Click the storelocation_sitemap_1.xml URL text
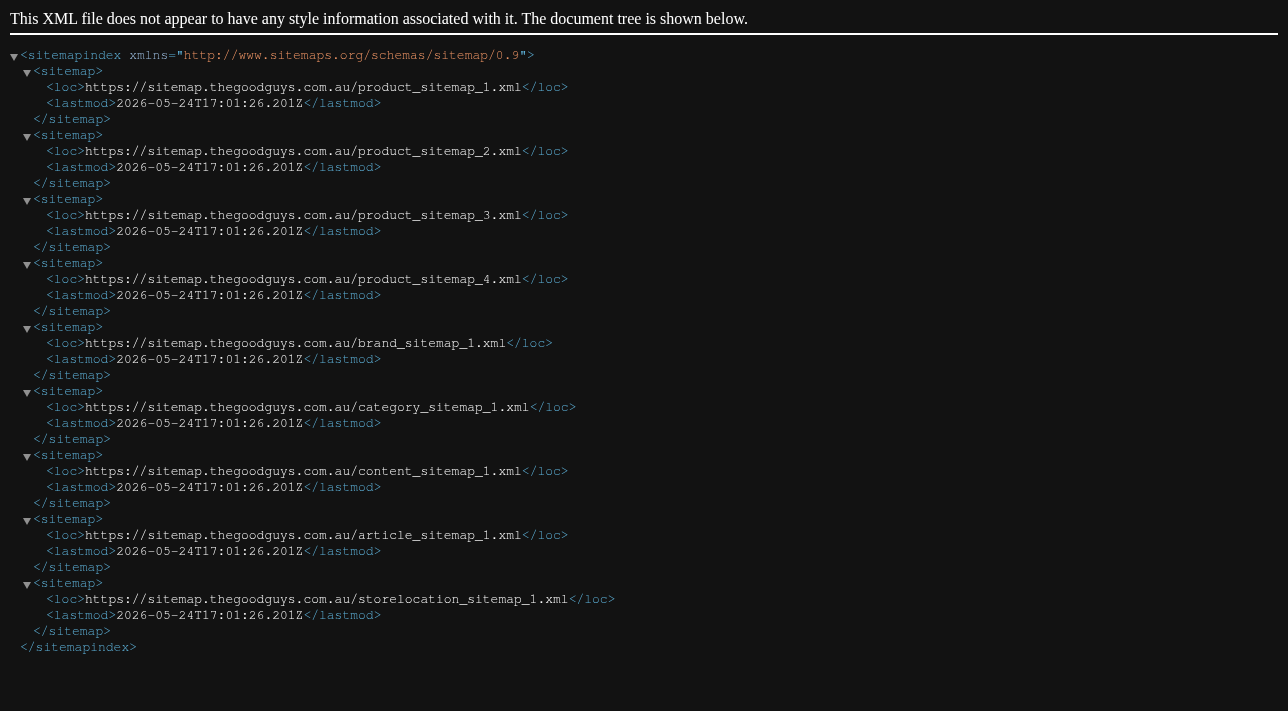 [327, 600]
